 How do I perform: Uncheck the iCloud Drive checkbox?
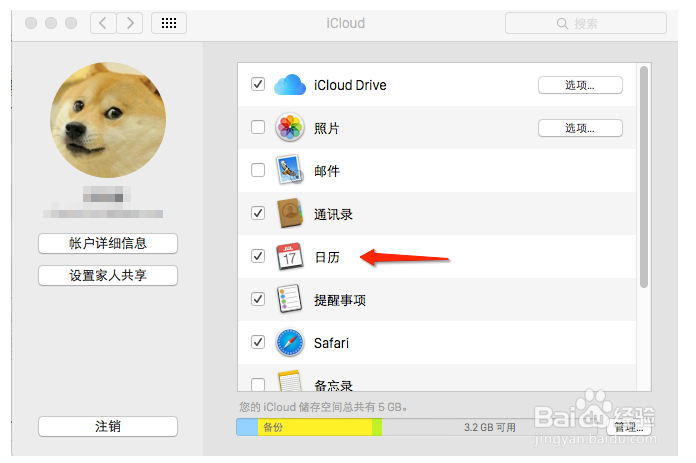coord(258,84)
